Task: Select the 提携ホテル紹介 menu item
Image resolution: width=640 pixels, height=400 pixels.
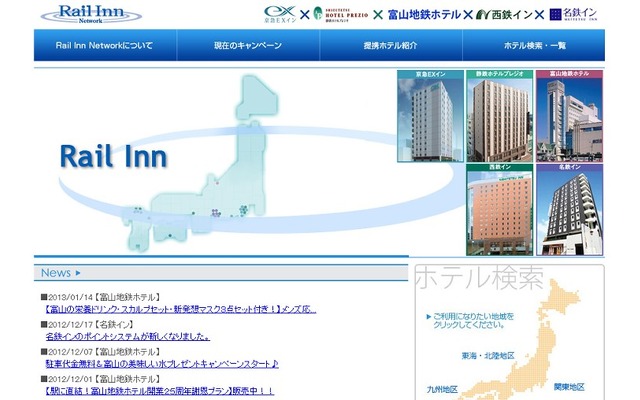Action: [x=391, y=45]
